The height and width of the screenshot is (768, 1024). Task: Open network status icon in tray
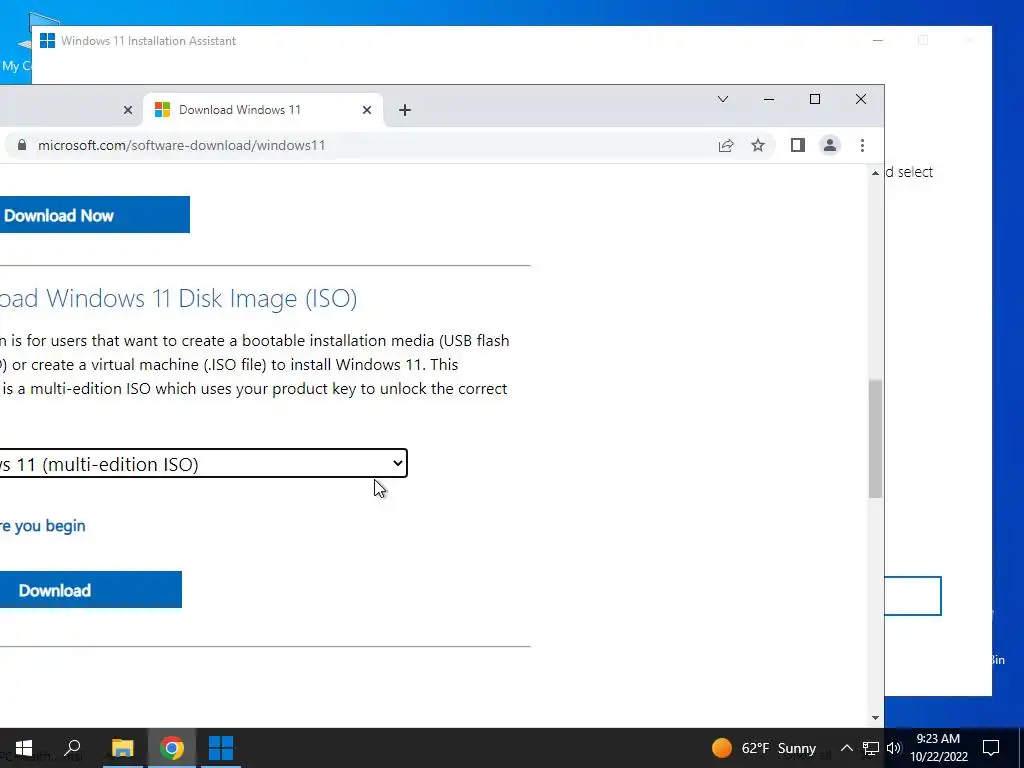tap(871, 748)
